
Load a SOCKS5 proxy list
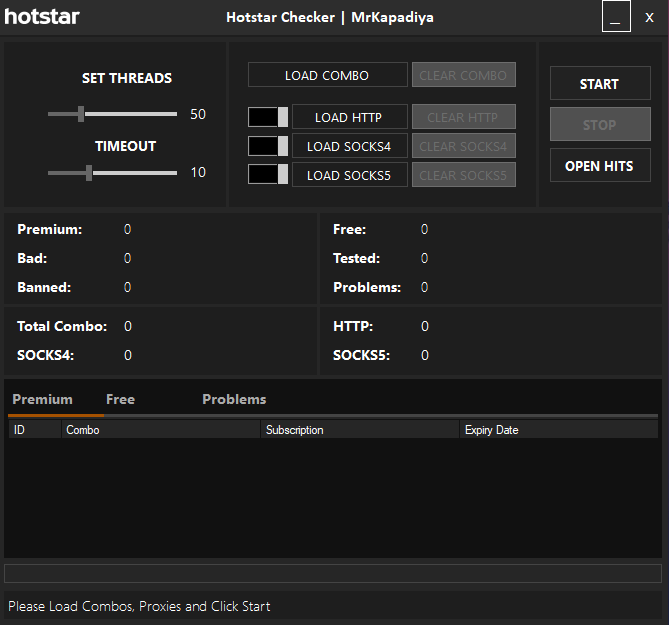click(349, 175)
